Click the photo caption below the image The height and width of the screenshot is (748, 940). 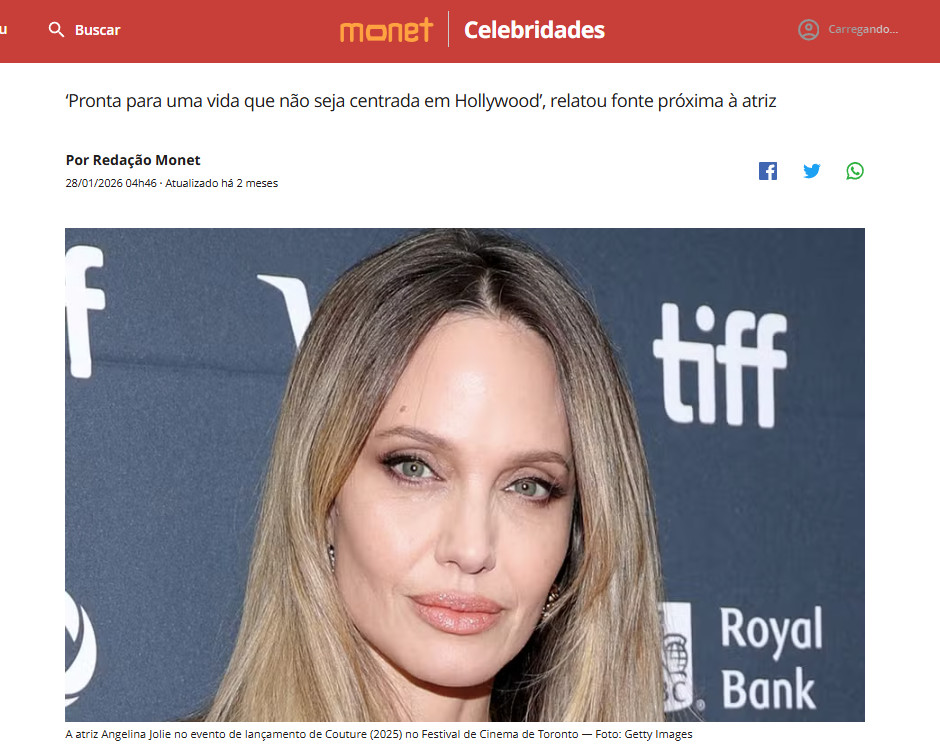pos(379,734)
